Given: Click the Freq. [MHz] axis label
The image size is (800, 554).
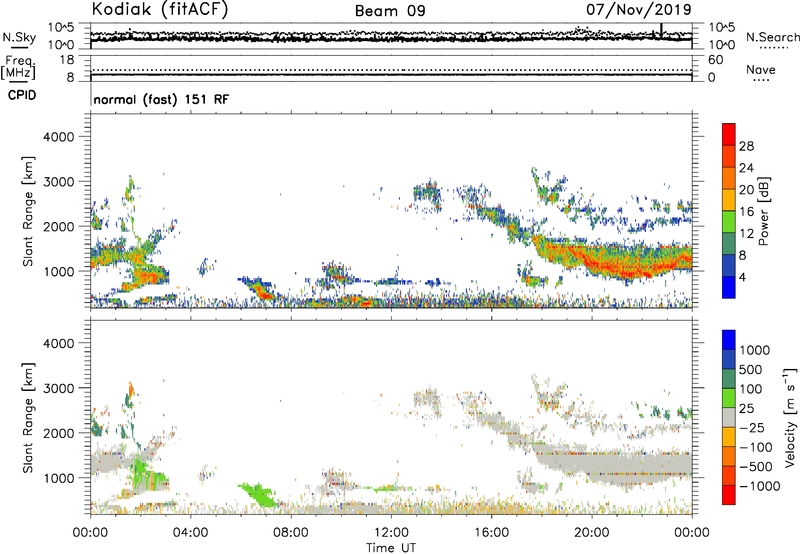Looking at the screenshot, I should coord(18,68).
